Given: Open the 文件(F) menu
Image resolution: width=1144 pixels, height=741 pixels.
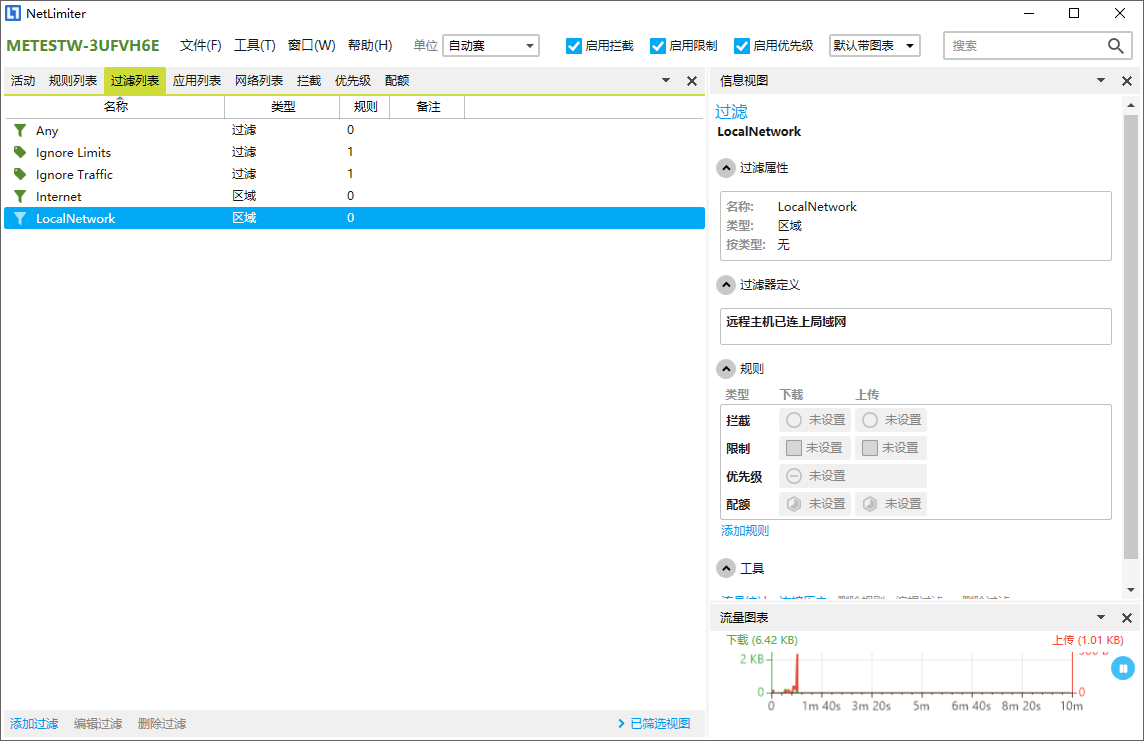Looking at the screenshot, I should tap(201, 45).
